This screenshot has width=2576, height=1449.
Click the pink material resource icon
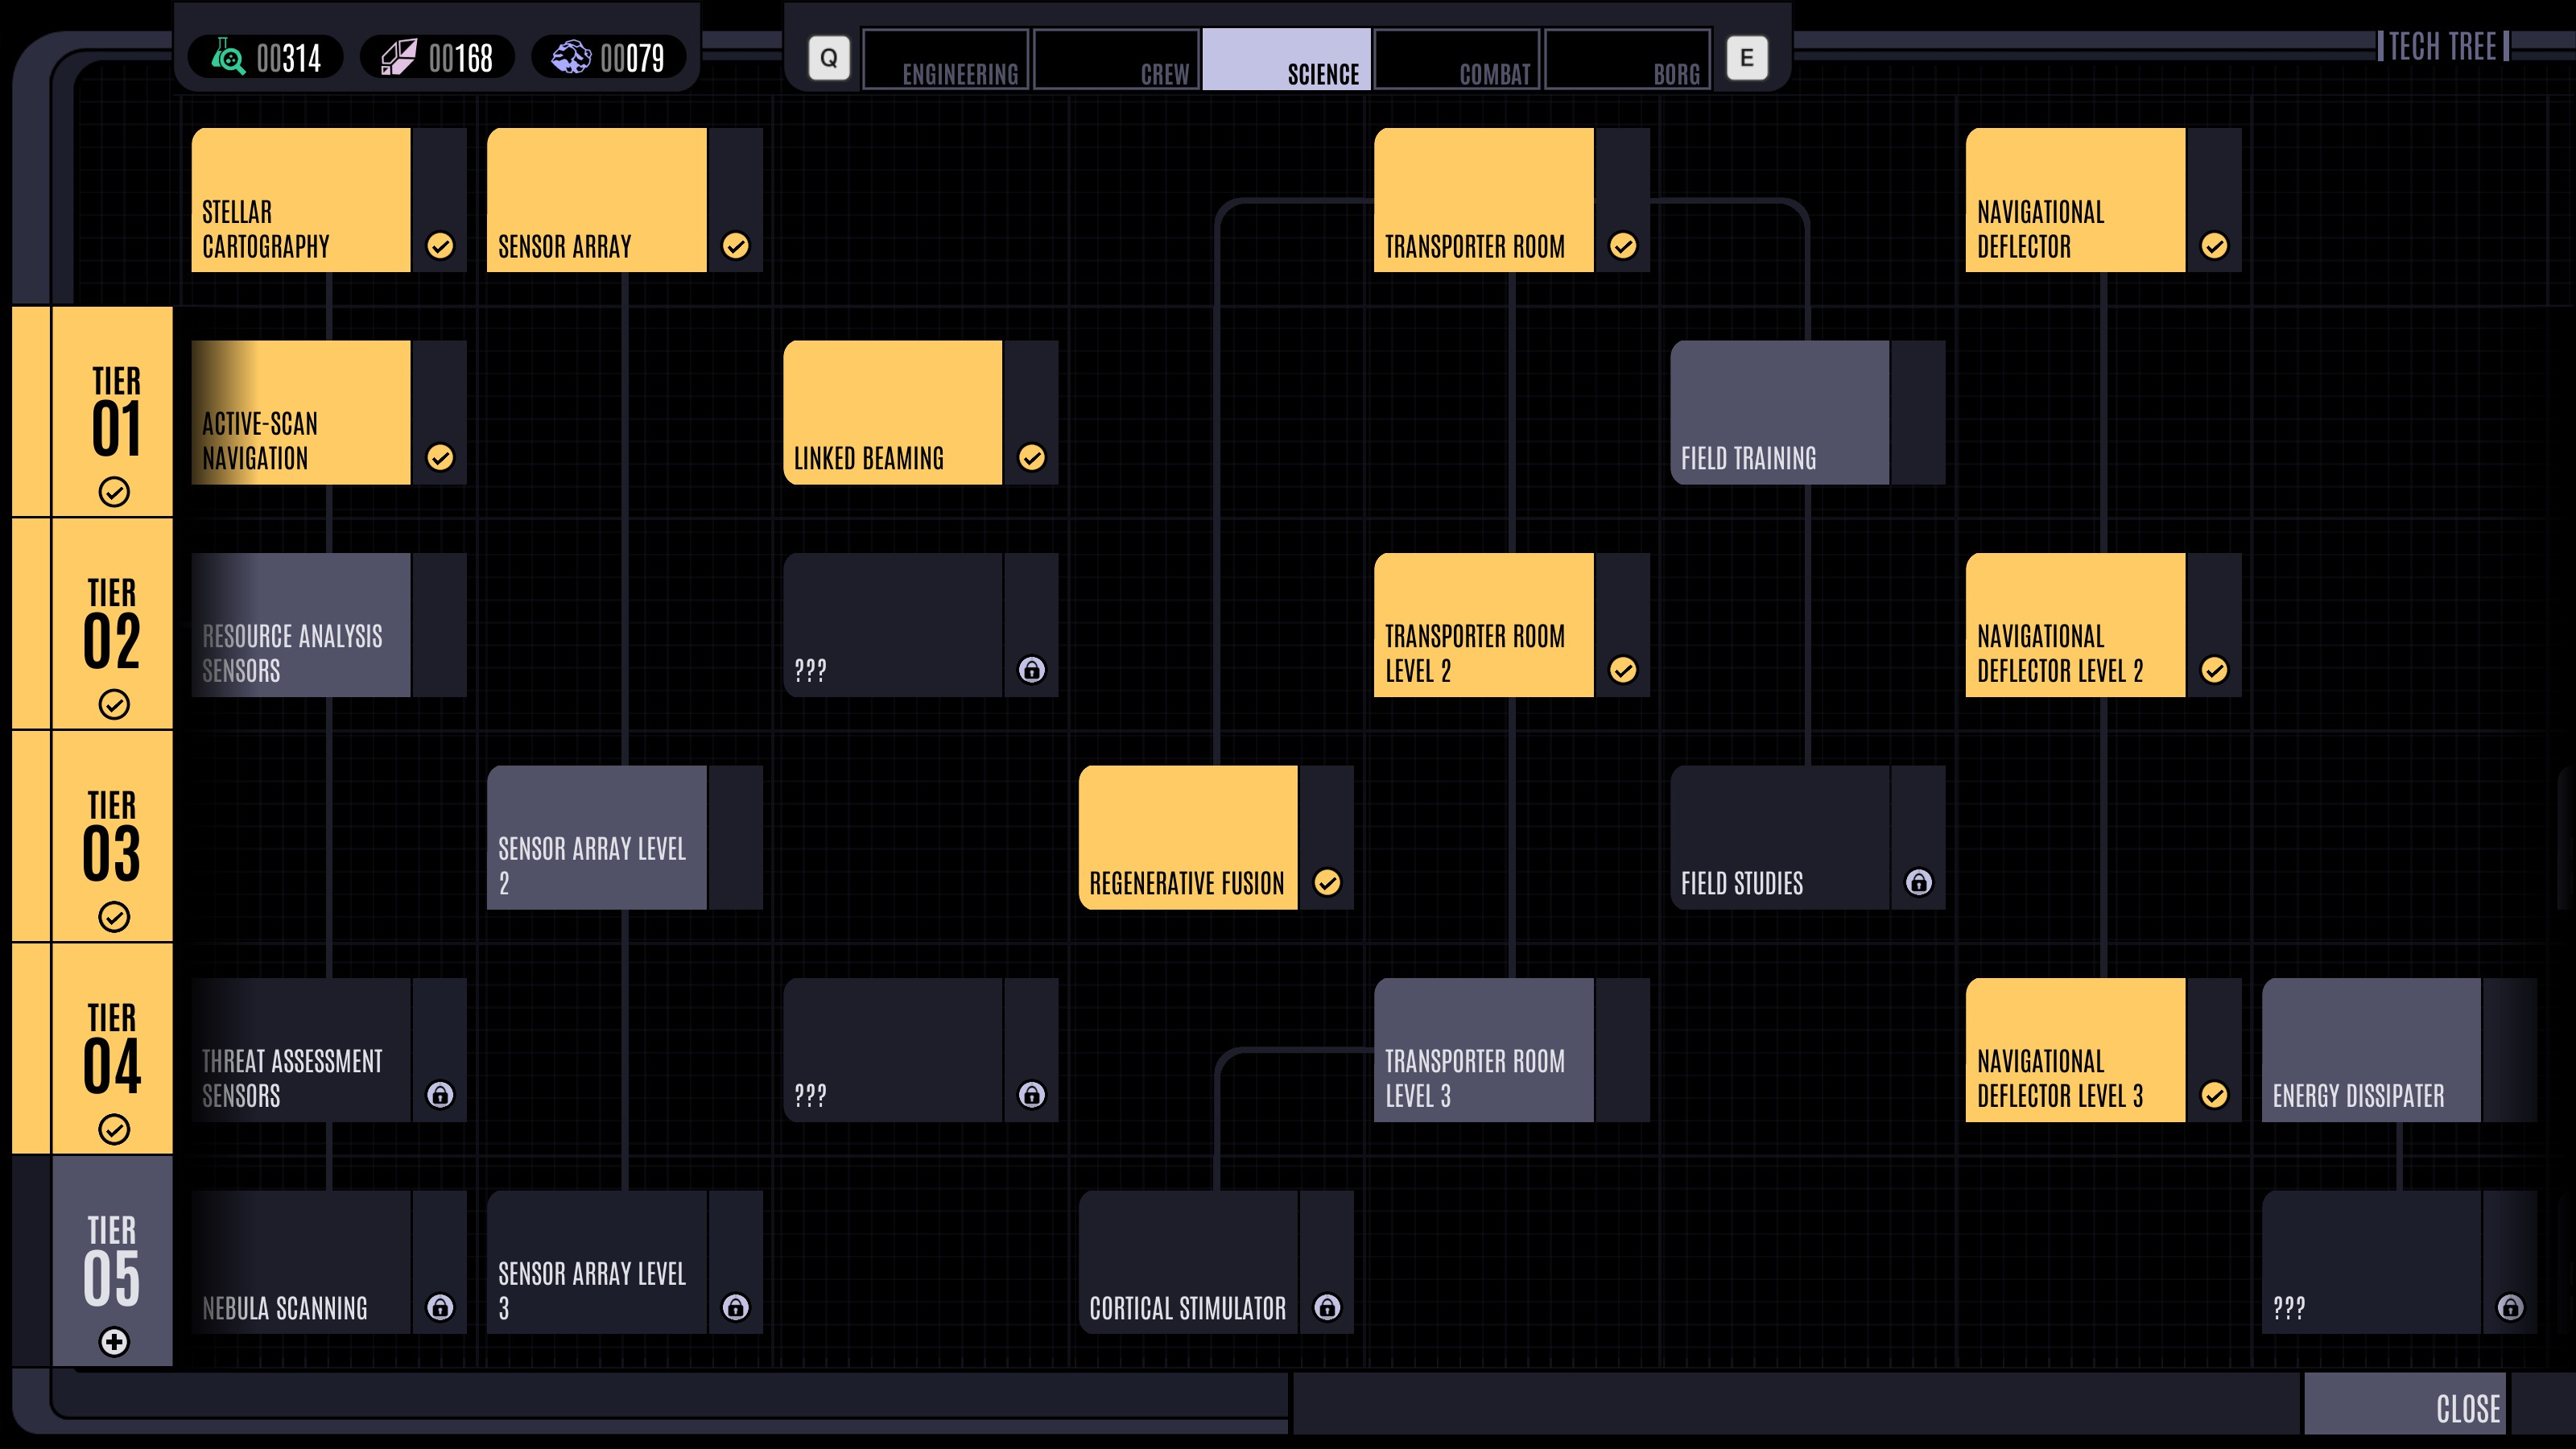[399, 58]
